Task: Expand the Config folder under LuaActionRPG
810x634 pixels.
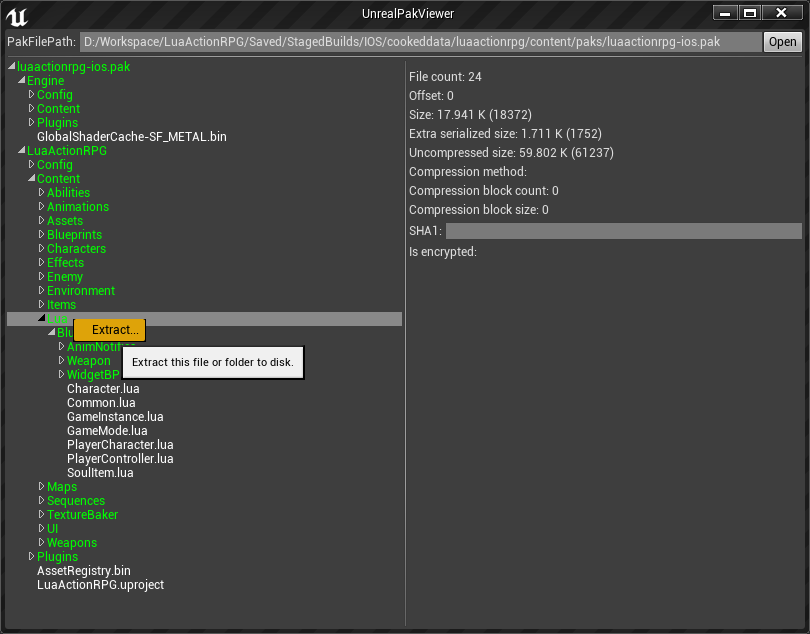Action: pos(32,164)
